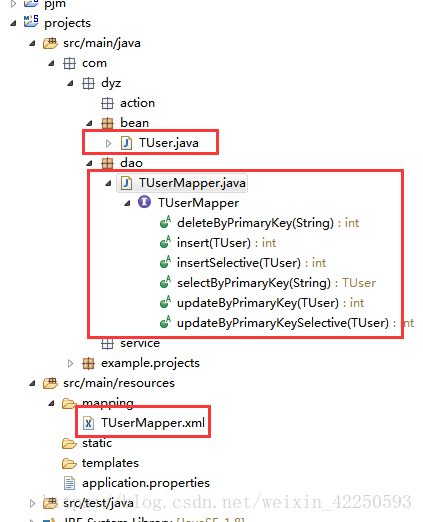423x522 pixels.
Task: Click the projects Maven project icon
Action: (31, 22)
